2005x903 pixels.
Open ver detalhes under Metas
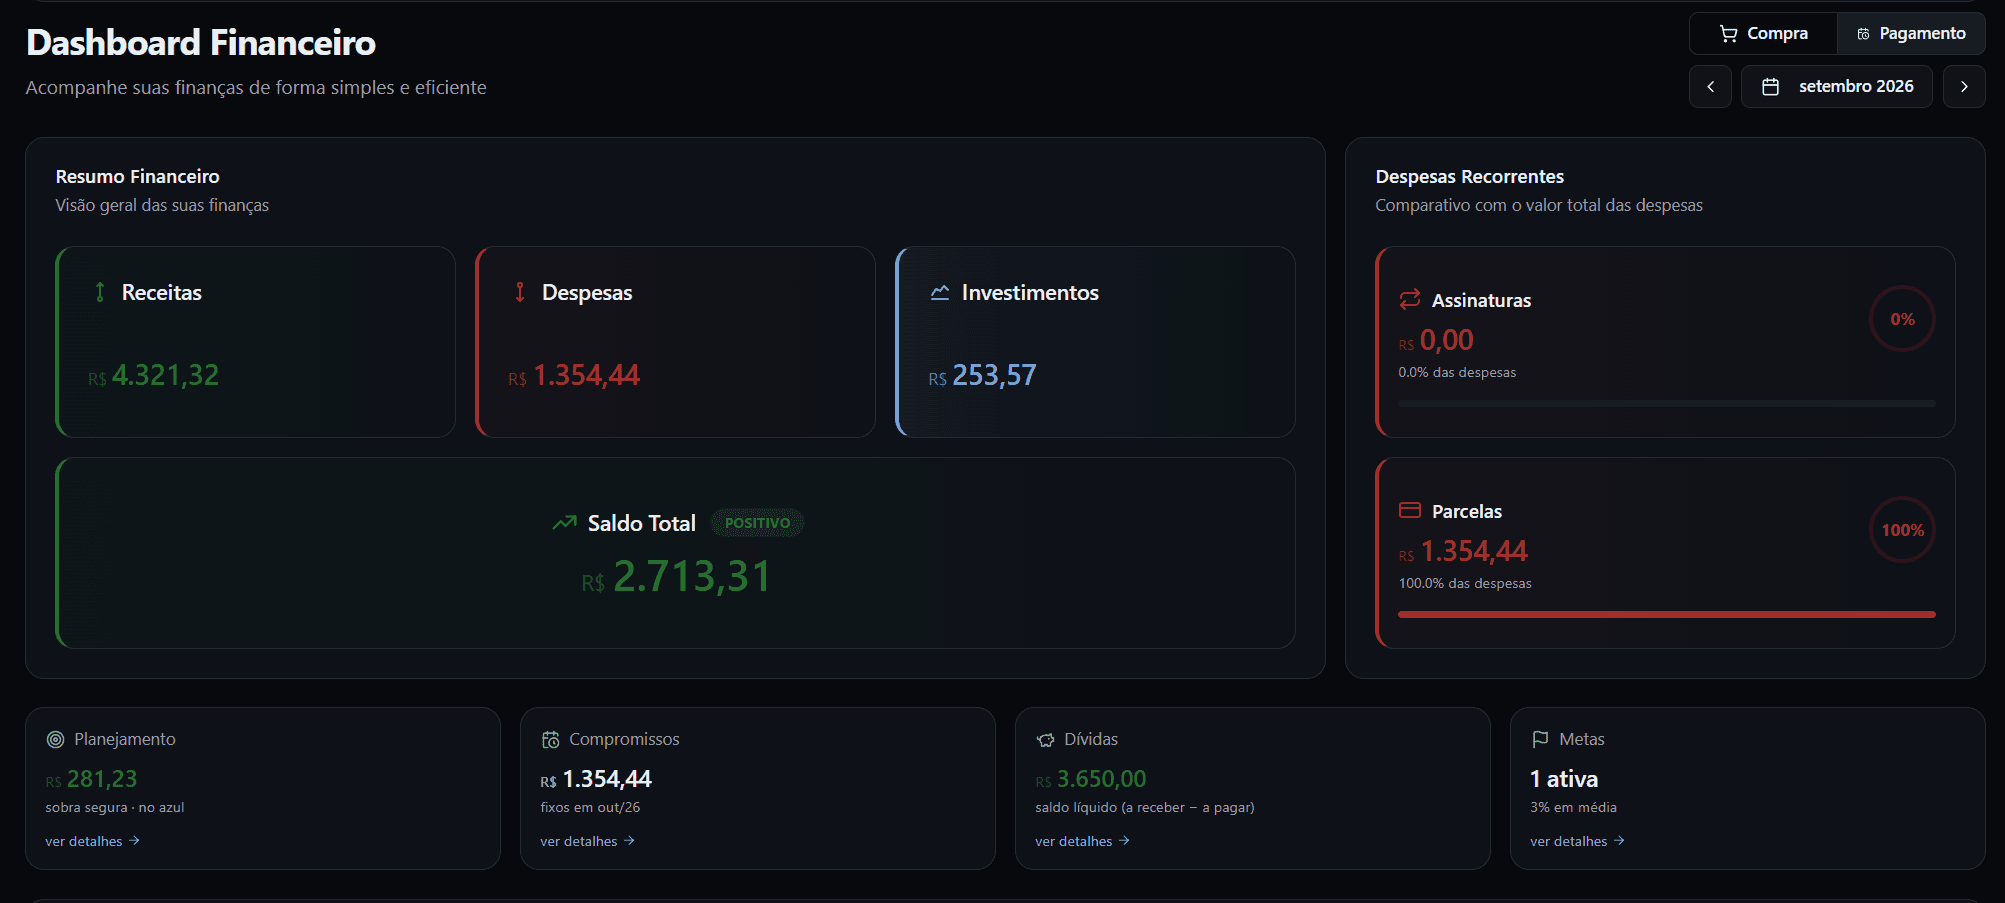pos(1577,841)
